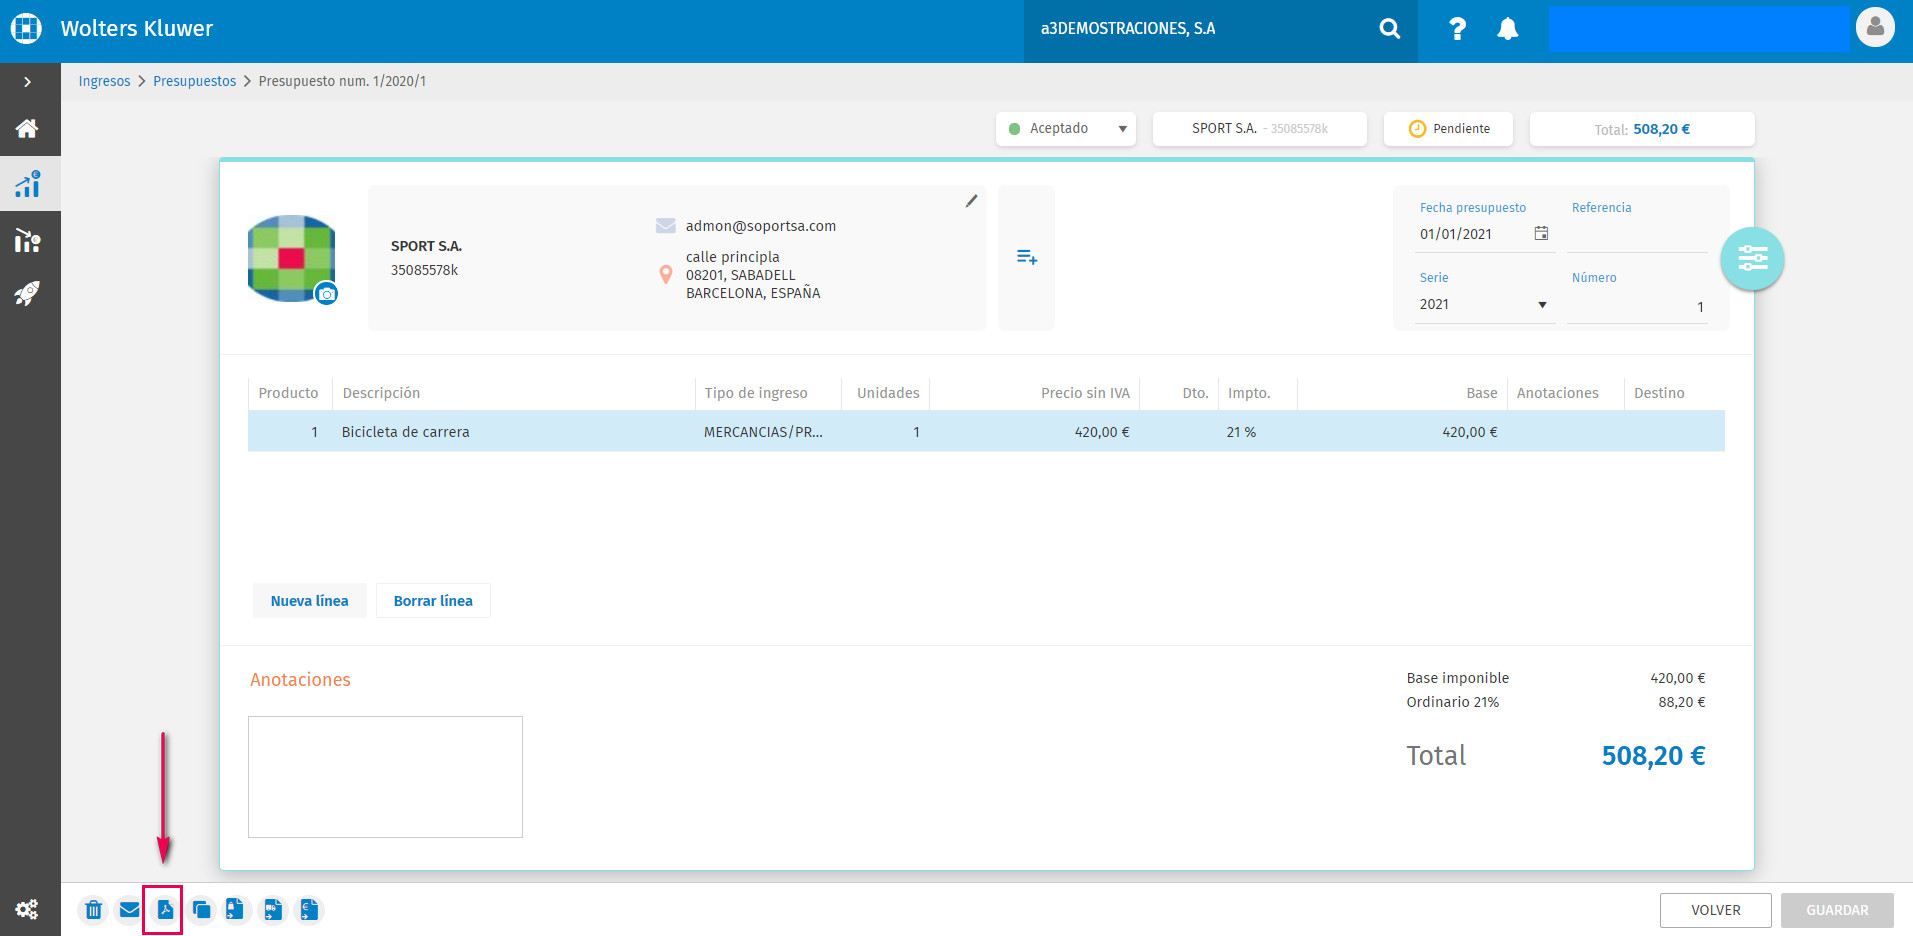Screen dimensions: 1913x936
Task: Open the help question mark
Action: 1457,29
